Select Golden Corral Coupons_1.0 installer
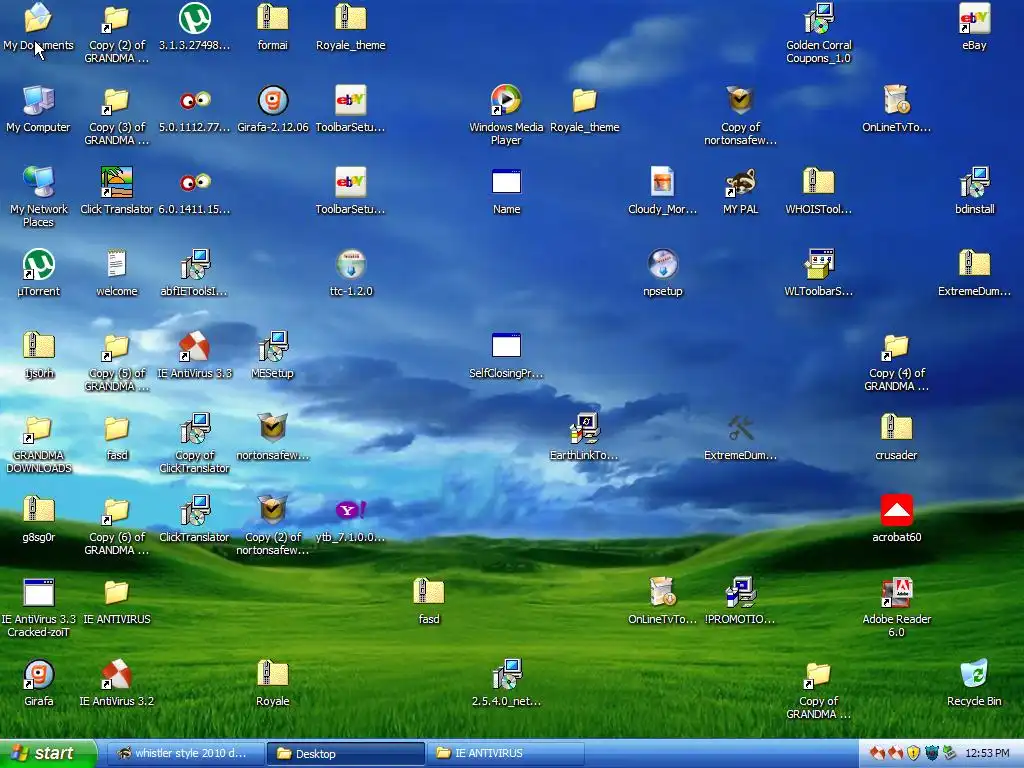This screenshot has height=768, width=1024. coord(818,33)
